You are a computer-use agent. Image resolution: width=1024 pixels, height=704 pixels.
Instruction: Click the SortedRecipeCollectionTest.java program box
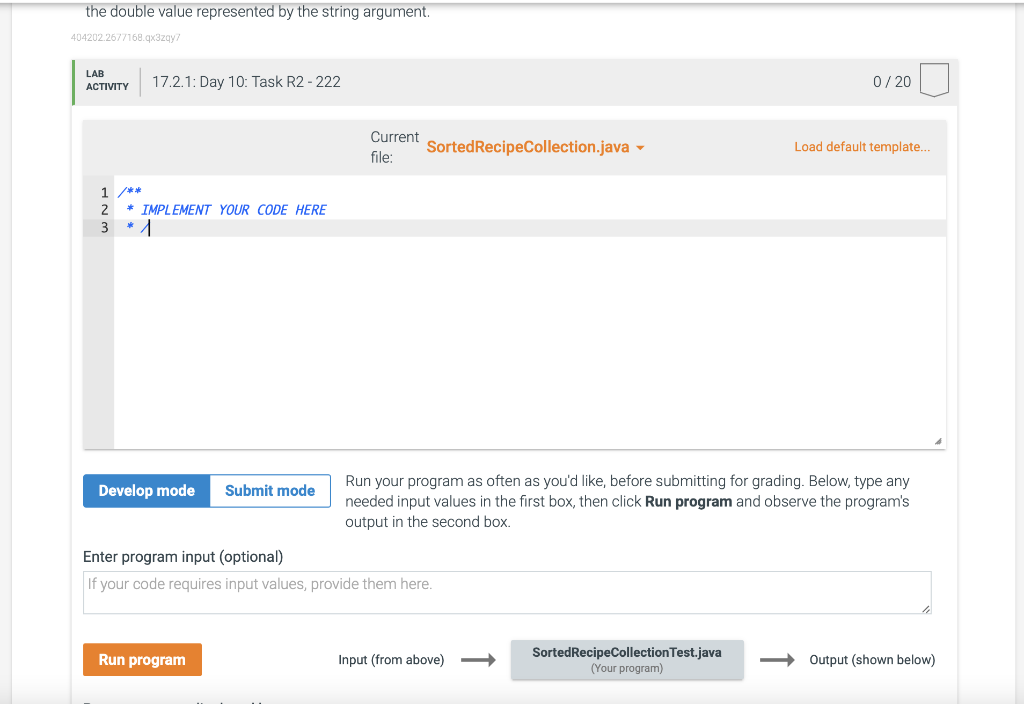(627, 660)
